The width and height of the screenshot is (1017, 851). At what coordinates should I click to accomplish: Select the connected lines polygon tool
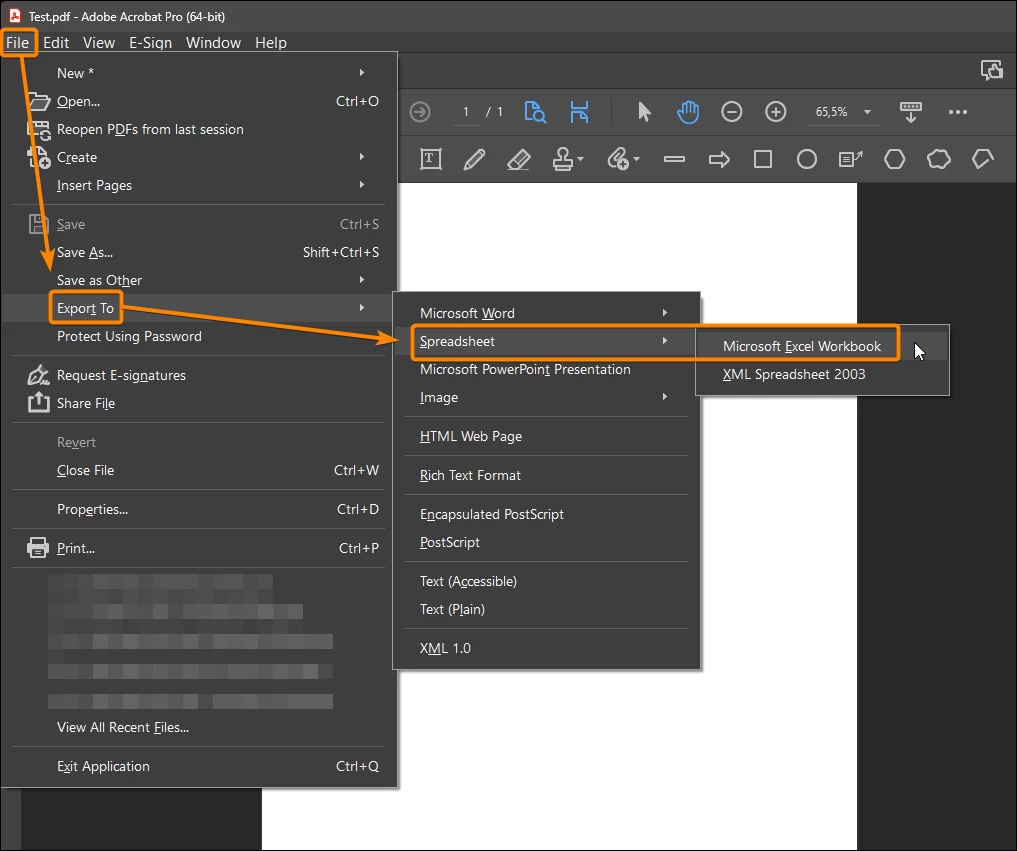[x=983, y=159]
